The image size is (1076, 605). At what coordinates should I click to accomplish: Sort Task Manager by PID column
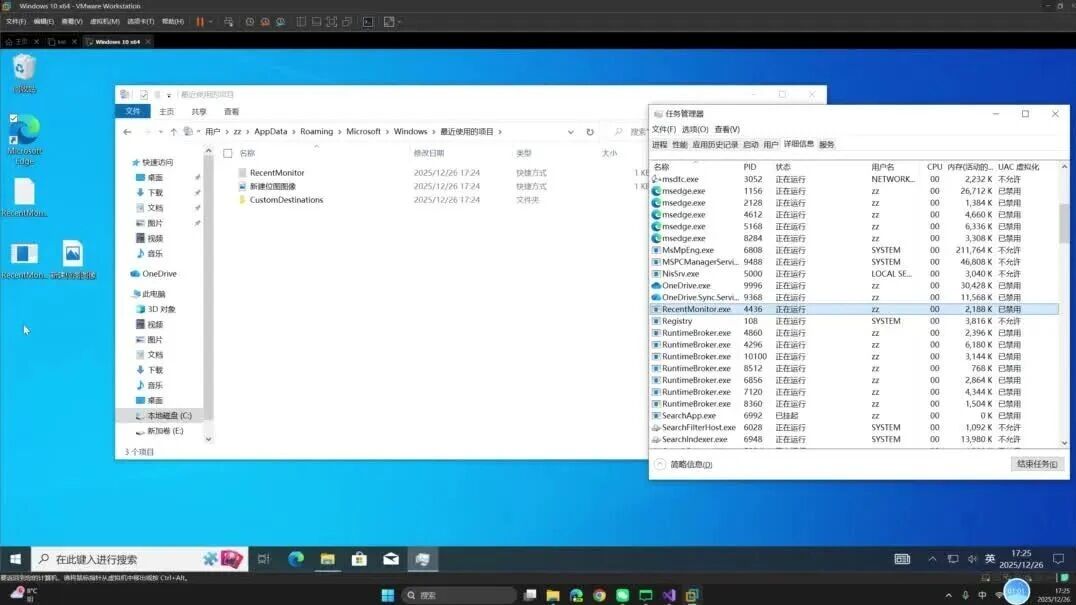[749, 167]
